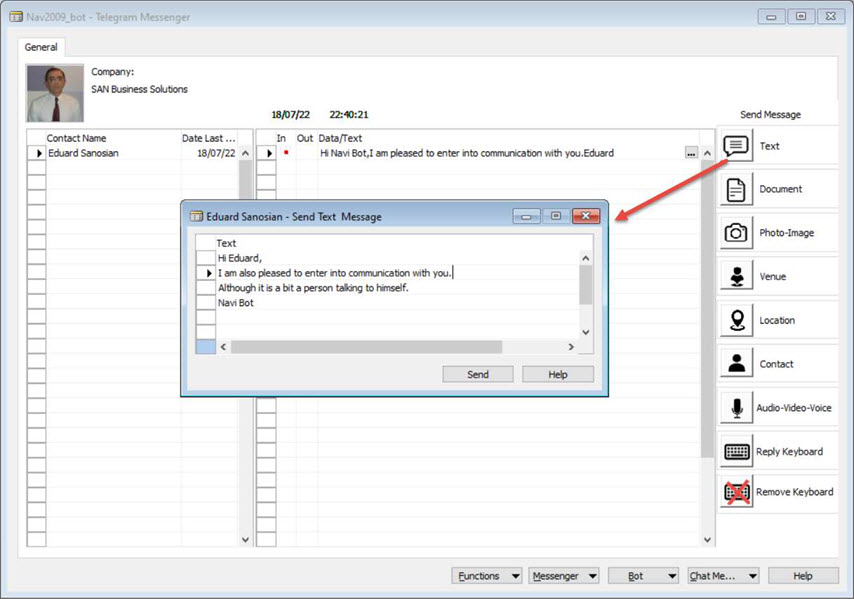Click the 18/07/22 date cell in contact row

(x=216, y=153)
